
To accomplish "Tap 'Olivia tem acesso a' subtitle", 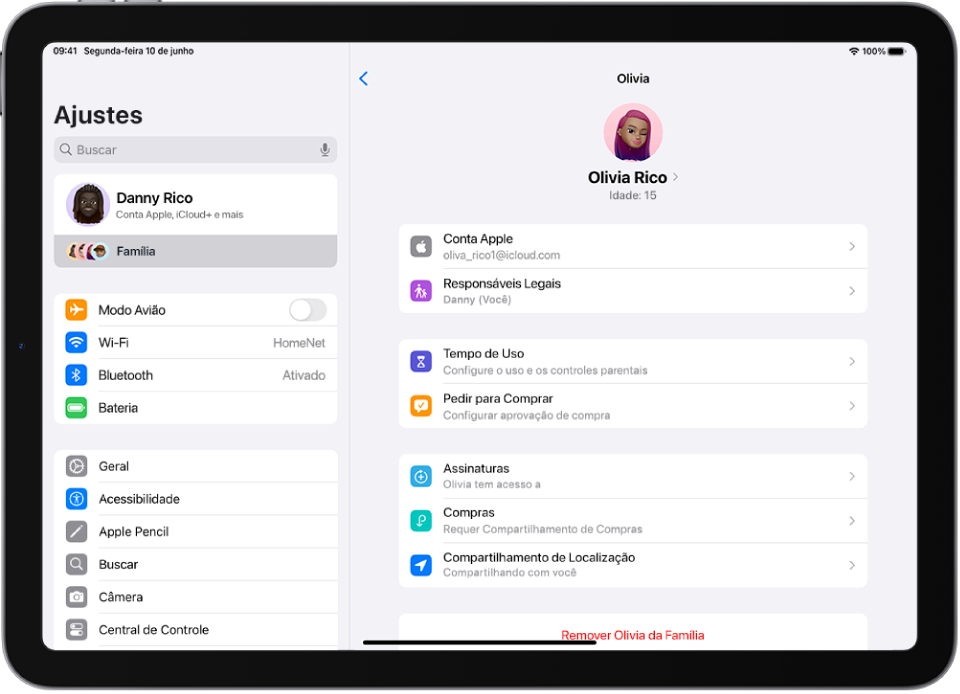I will coord(492,485).
